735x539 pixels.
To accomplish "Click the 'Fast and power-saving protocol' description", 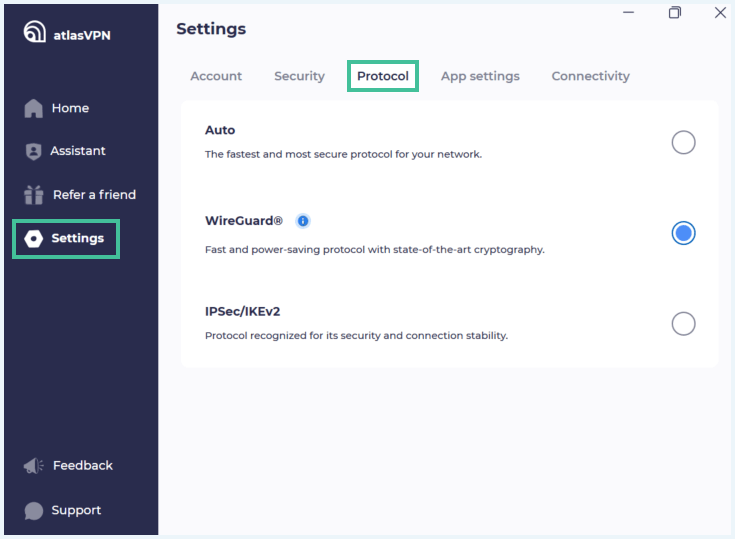I will click(375, 249).
